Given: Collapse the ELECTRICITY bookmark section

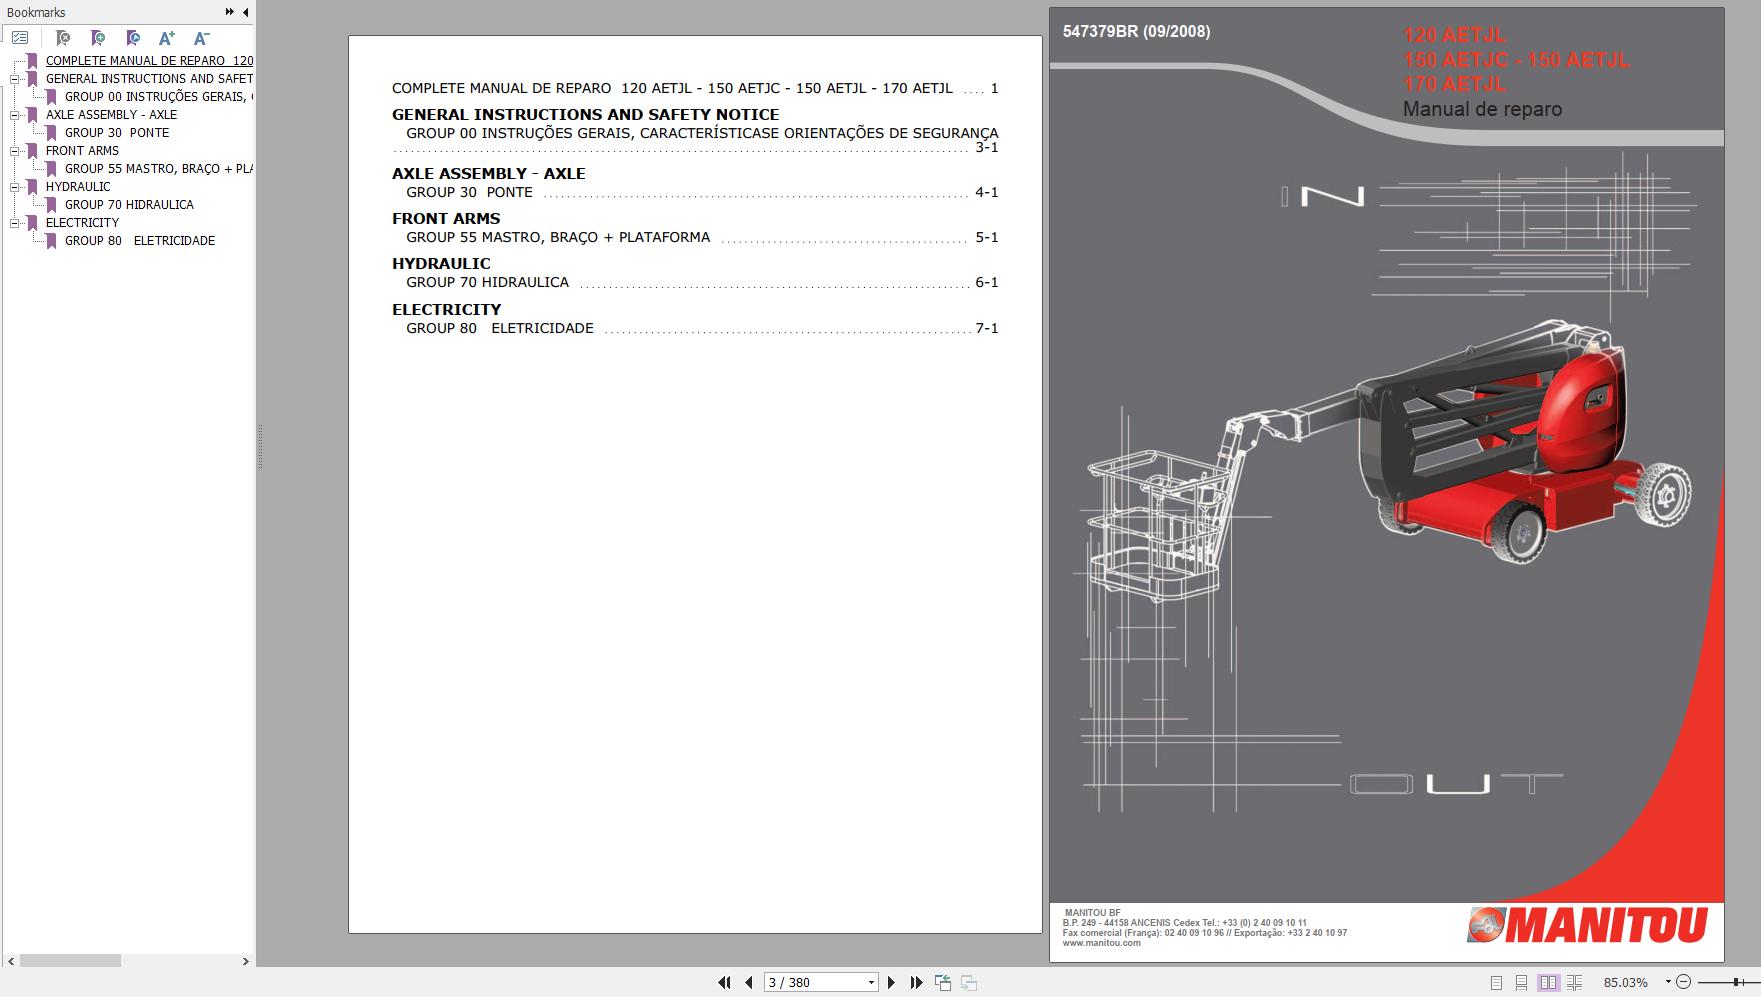Looking at the screenshot, I should pos(13,222).
